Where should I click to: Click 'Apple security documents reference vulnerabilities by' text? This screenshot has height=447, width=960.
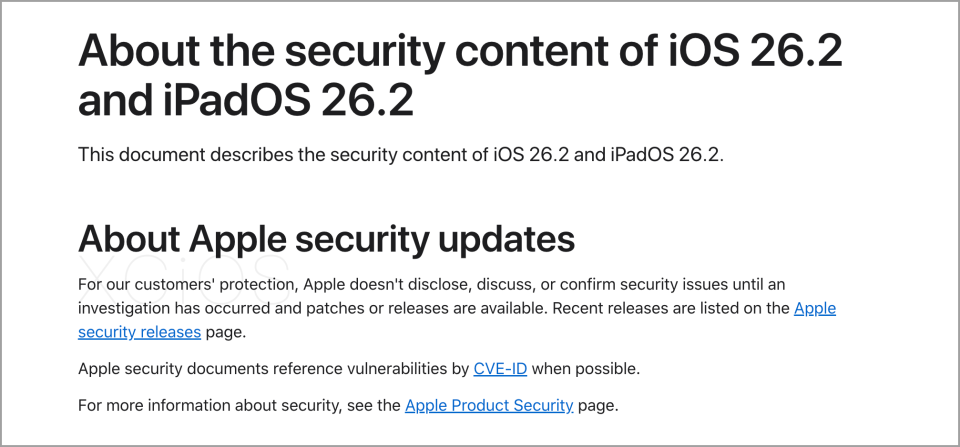[273, 369]
